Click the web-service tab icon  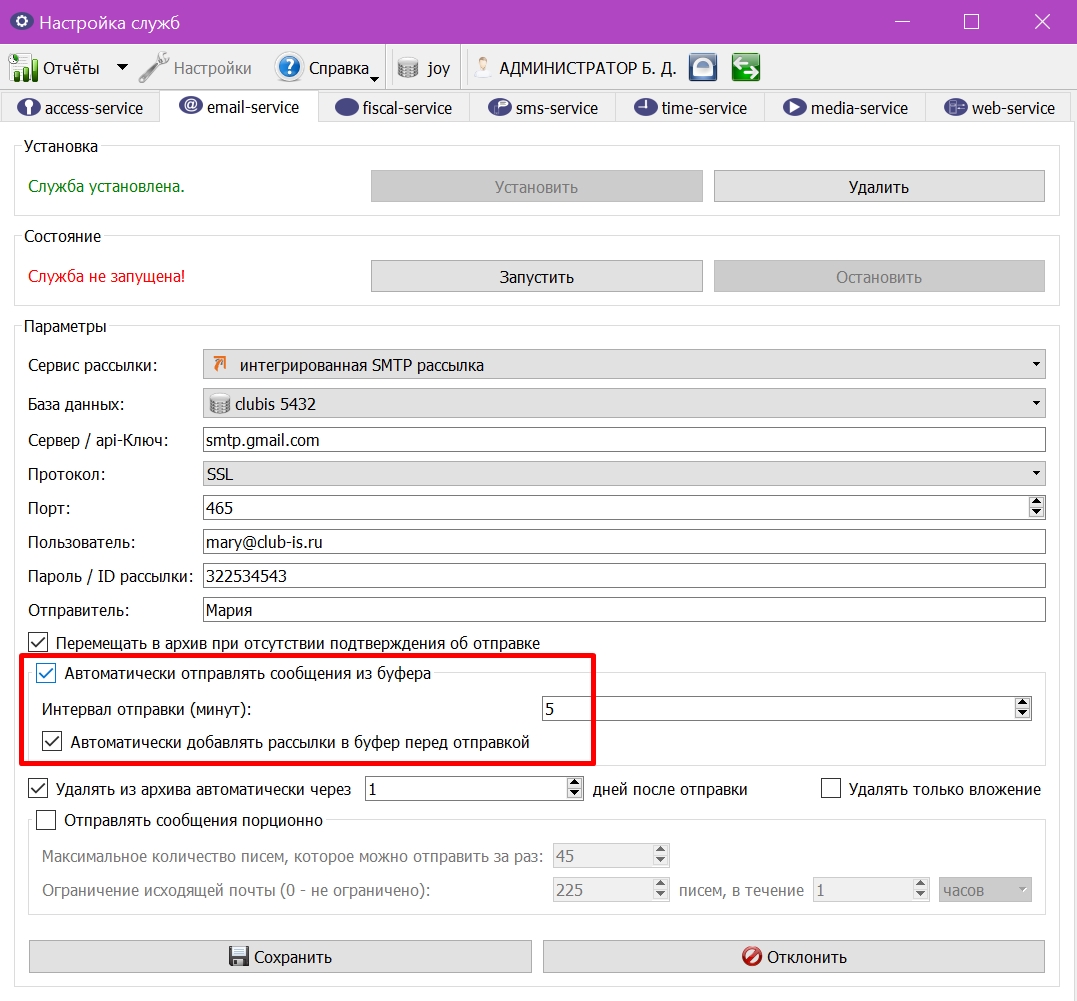coord(955,108)
